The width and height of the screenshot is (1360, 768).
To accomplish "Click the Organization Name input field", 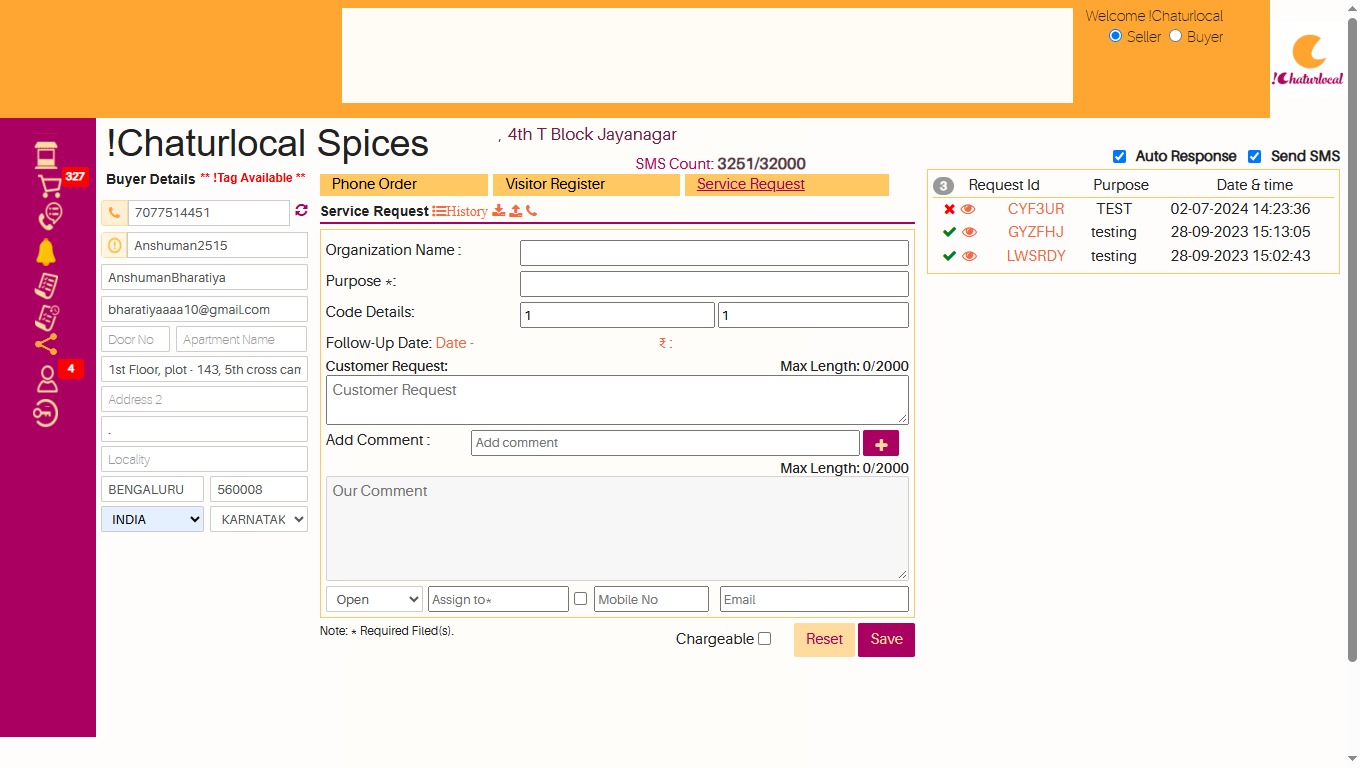I will tap(714, 253).
